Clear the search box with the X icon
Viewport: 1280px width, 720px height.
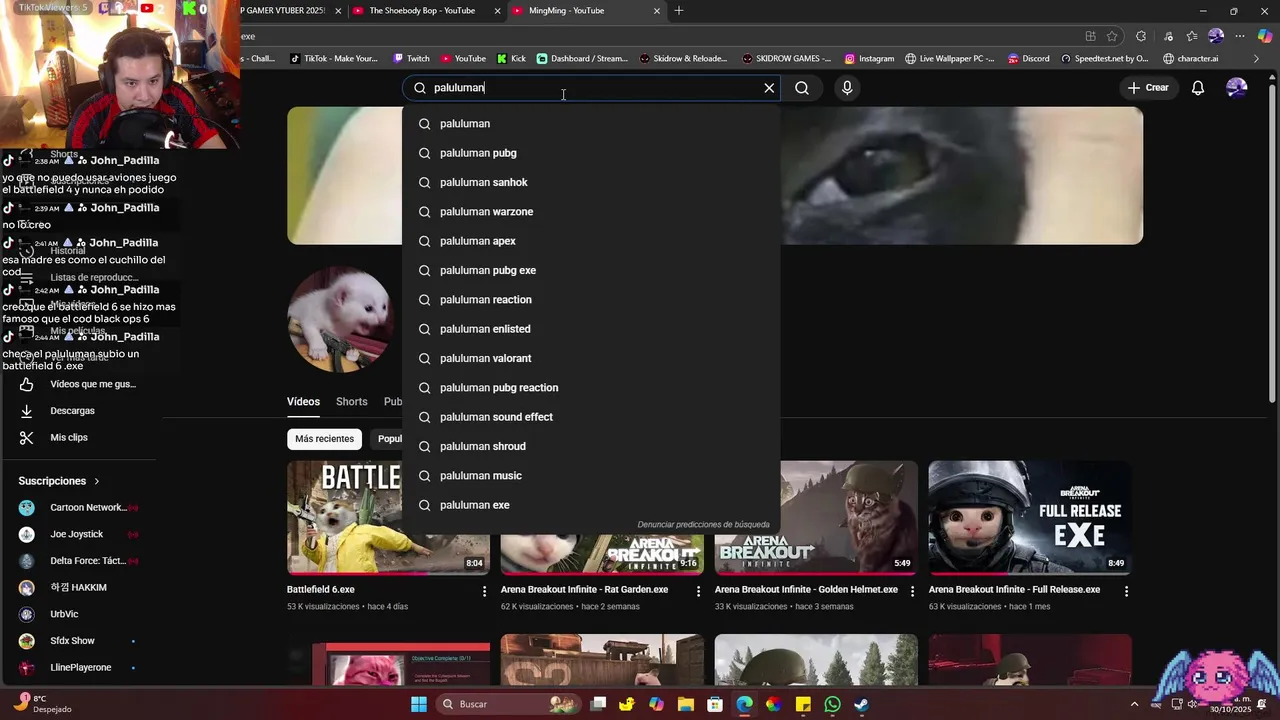pyautogui.click(x=769, y=88)
